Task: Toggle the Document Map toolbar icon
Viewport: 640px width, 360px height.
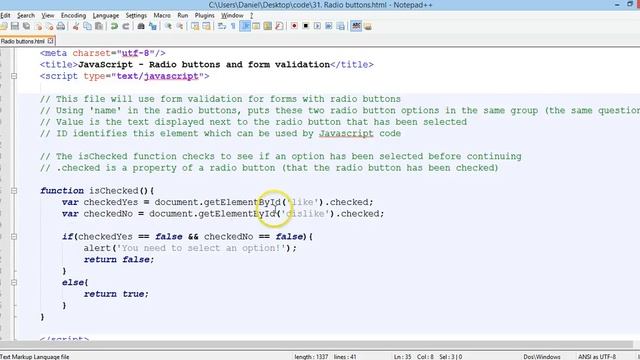Action: tap(267, 27)
